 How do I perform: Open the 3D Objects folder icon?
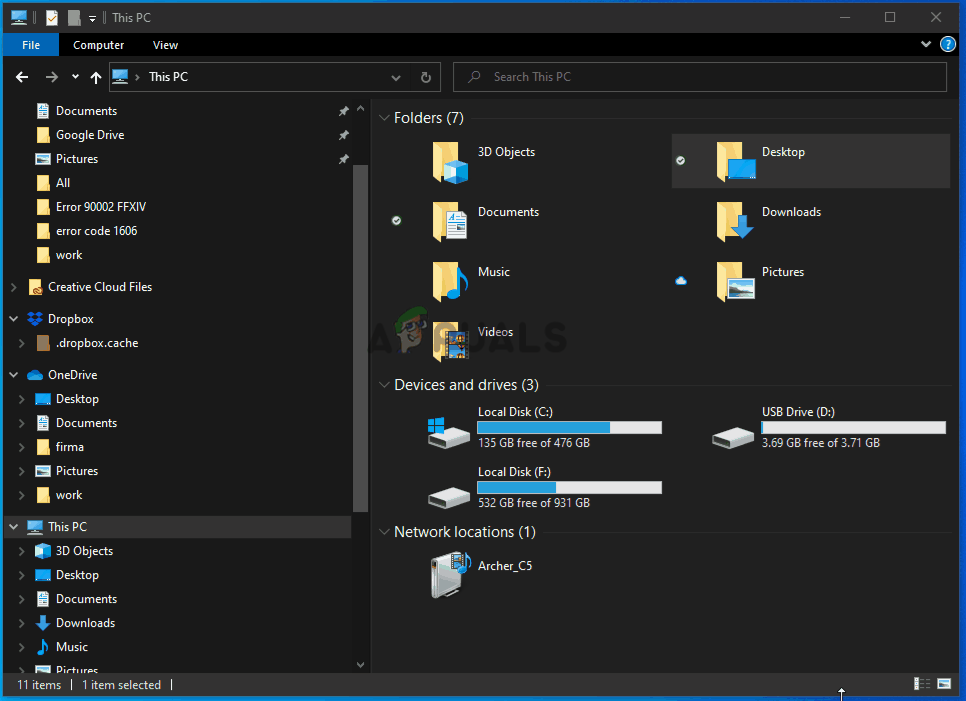pyautogui.click(x=450, y=162)
